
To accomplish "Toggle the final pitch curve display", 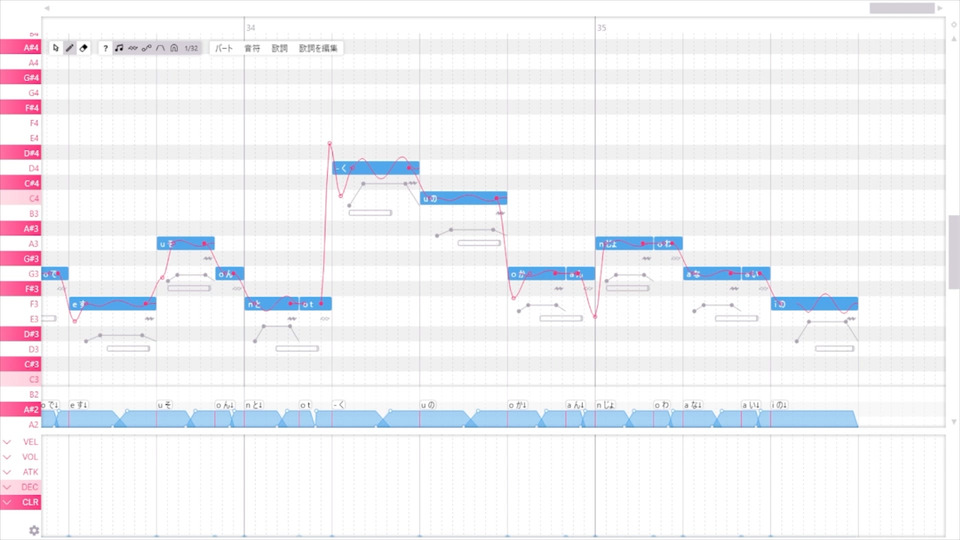I will pos(160,48).
